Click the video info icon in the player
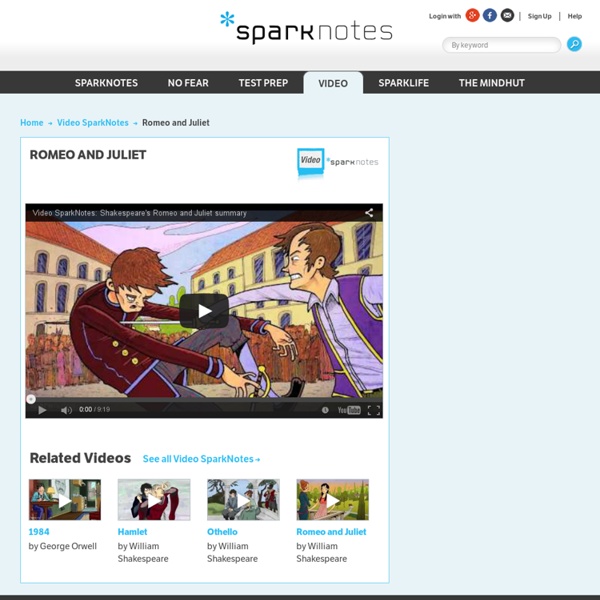 pyautogui.click(x=325, y=410)
